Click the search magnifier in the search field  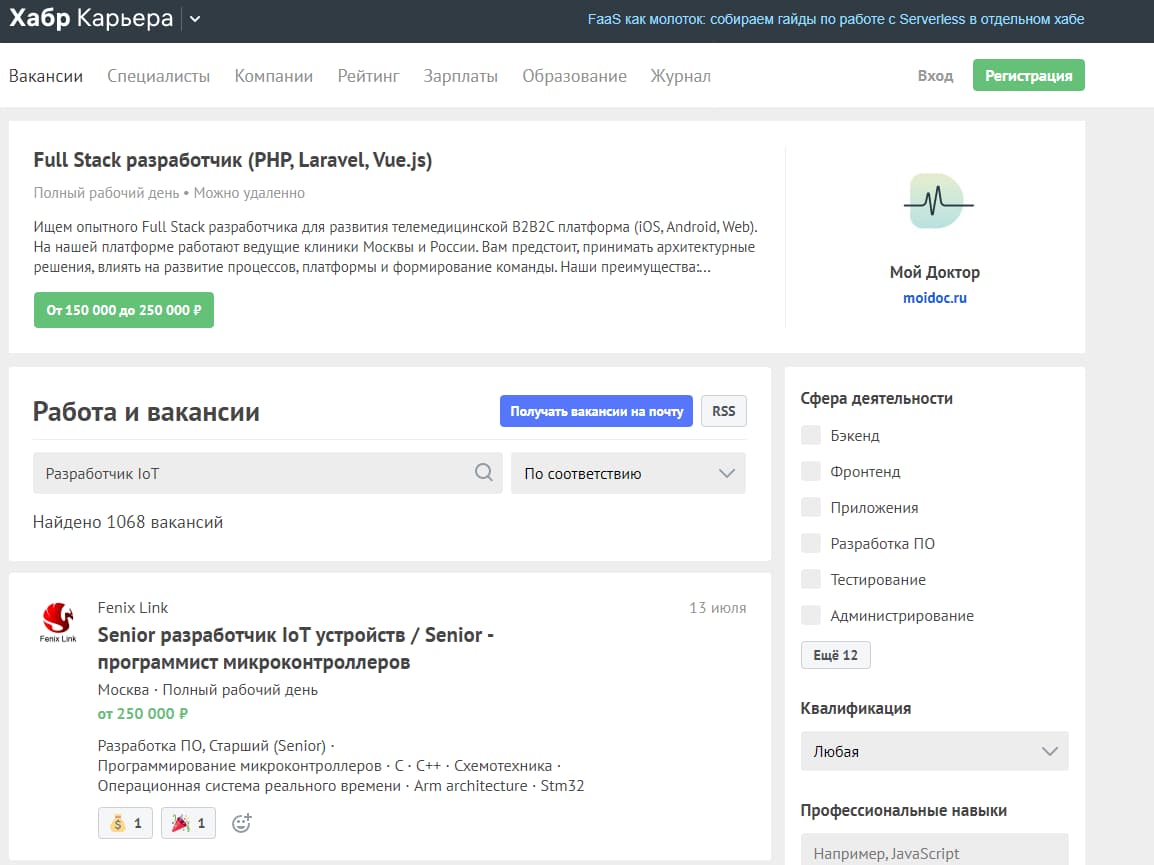click(x=485, y=472)
